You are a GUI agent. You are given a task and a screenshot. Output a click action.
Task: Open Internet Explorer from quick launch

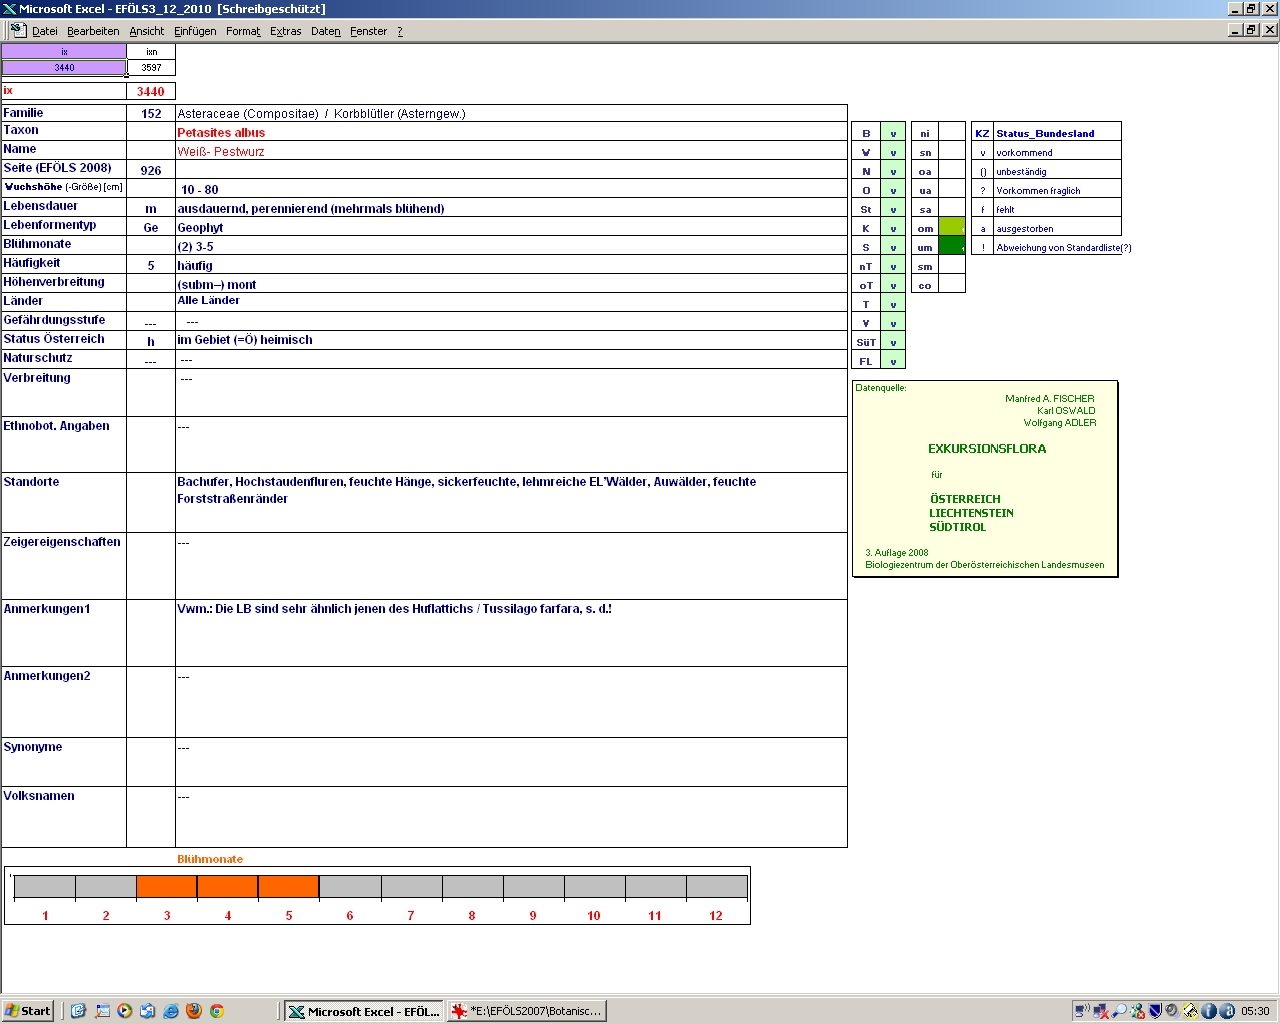point(171,1011)
